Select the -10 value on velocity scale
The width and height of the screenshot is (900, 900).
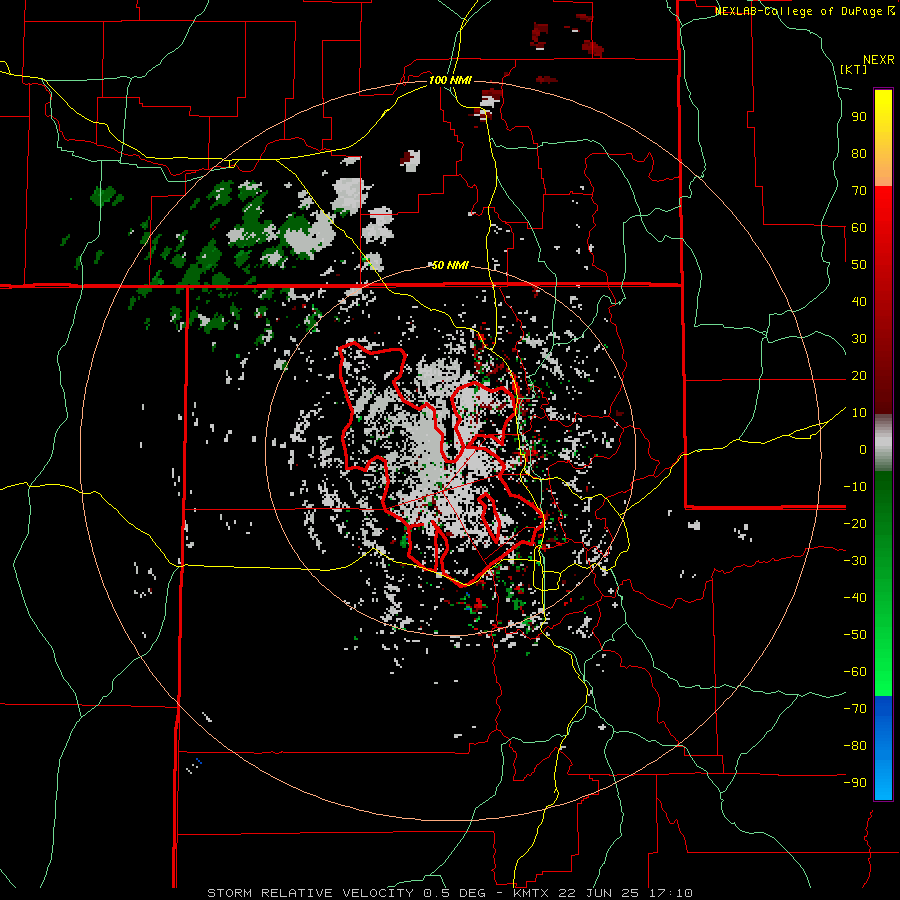[855, 487]
